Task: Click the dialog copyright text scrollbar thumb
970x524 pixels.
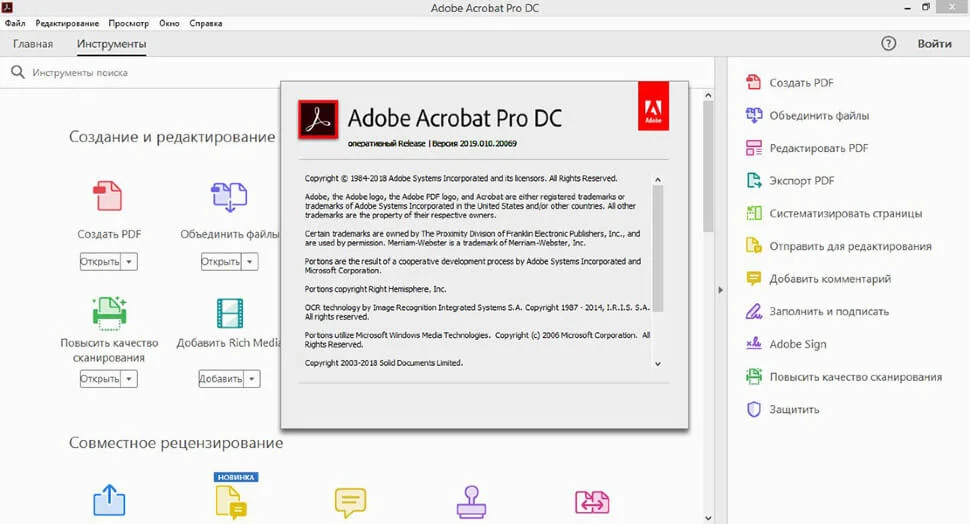Action: coord(658,249)
